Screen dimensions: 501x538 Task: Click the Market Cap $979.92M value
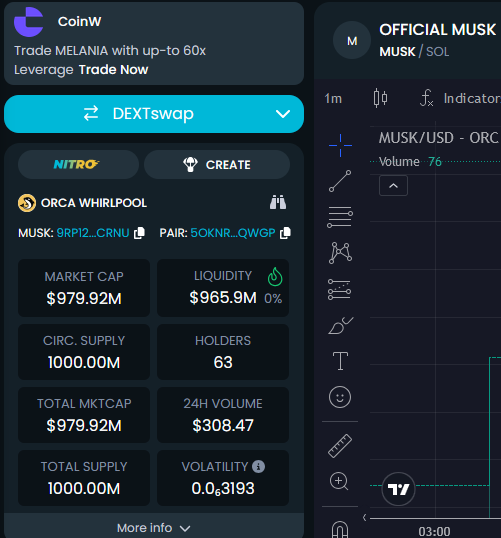tap(84, 298)
